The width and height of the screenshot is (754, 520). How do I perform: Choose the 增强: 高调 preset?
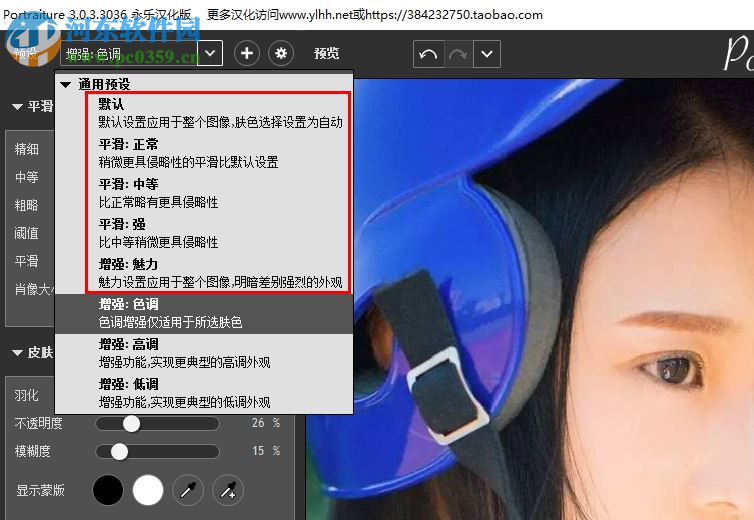point(204,353)
